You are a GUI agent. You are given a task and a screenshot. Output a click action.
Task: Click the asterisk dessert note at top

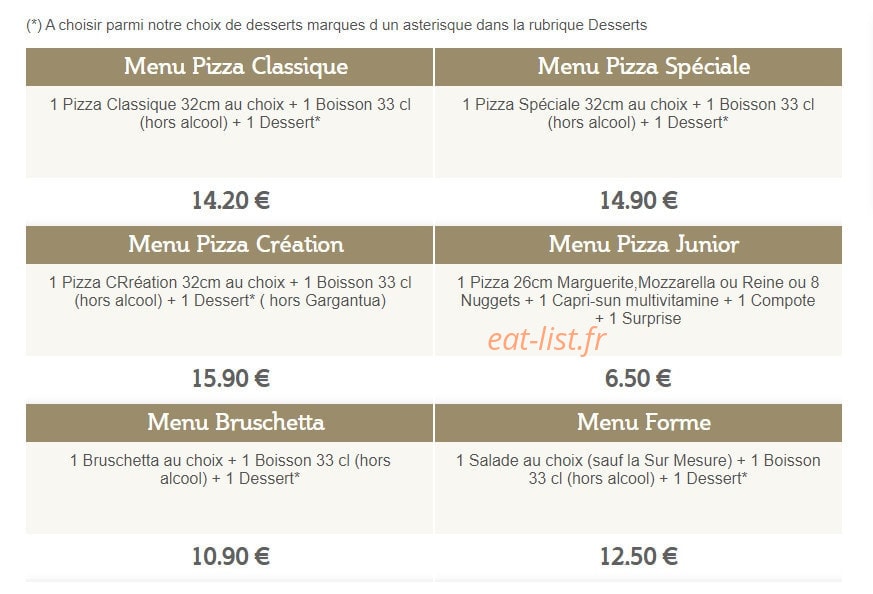336,25
